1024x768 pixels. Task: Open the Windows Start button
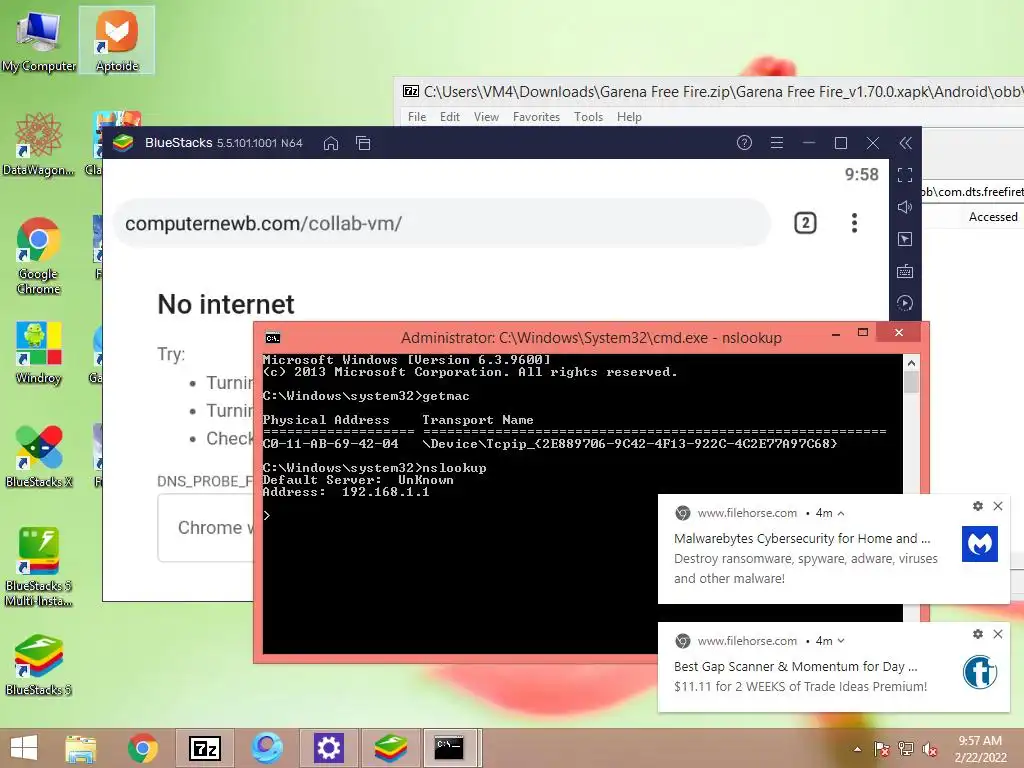click(24, 748)
